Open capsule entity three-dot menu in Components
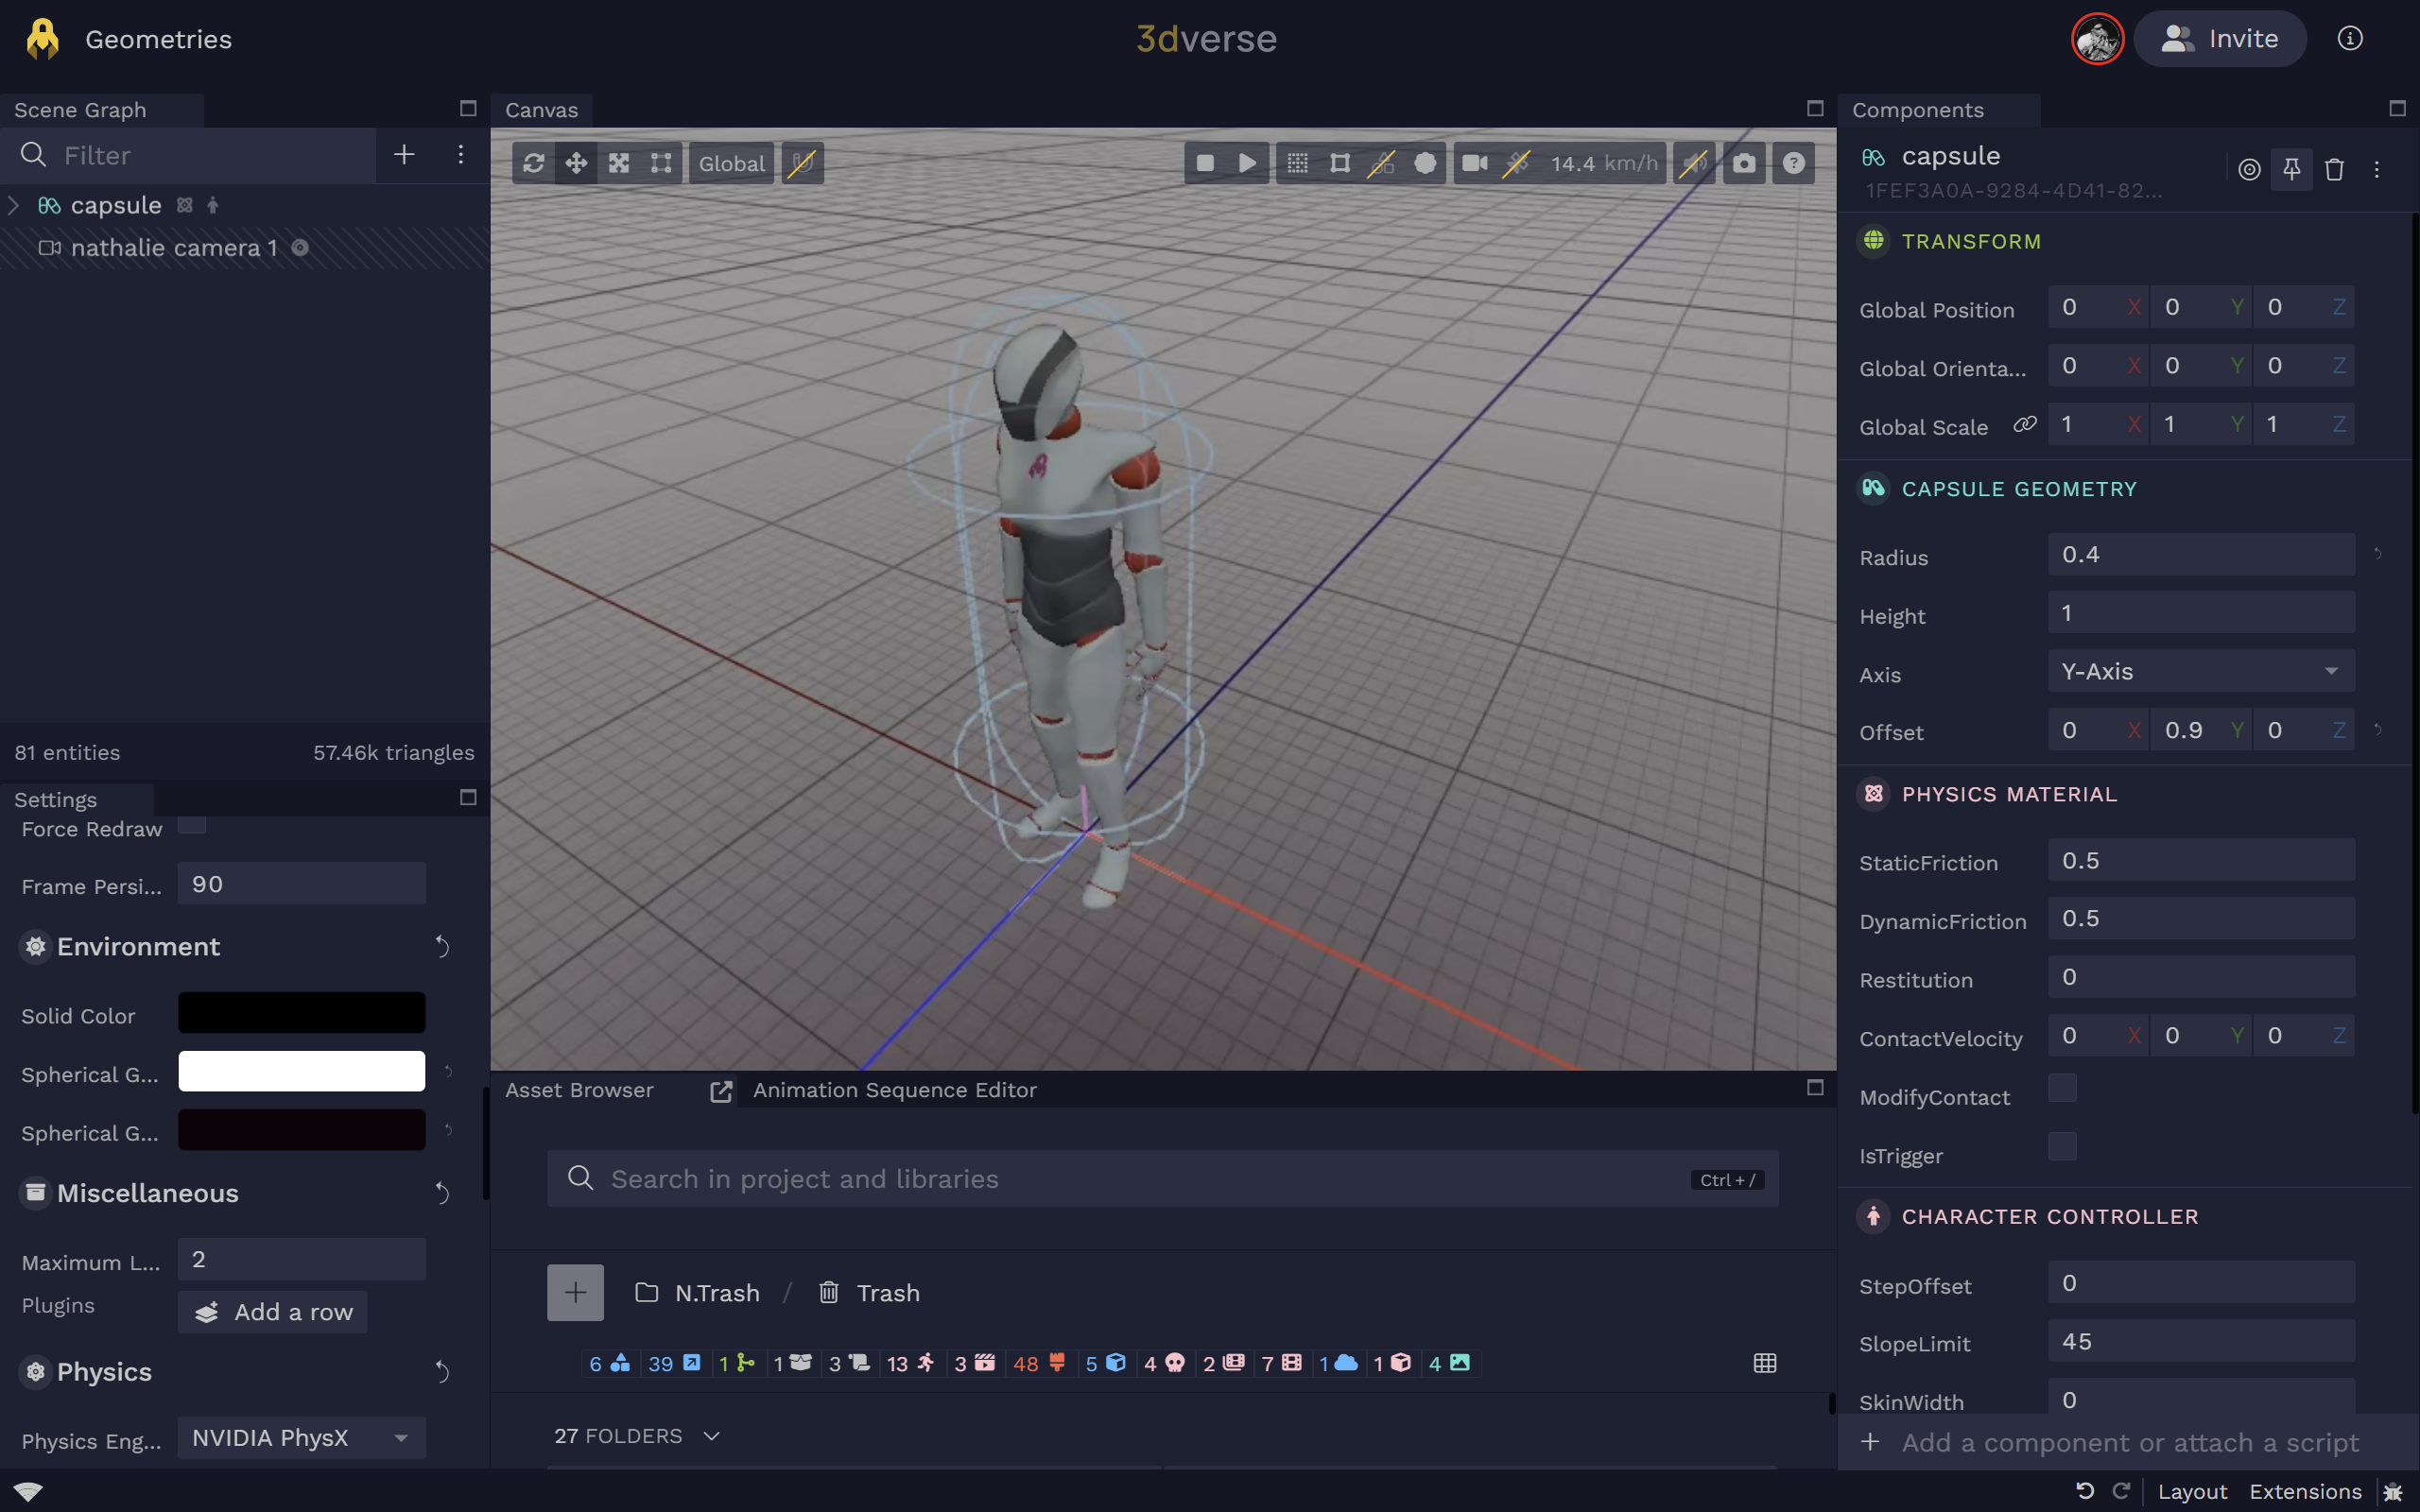Screen dimensions: 2420x1512 pyautogui.click(x=2377, y=169)
